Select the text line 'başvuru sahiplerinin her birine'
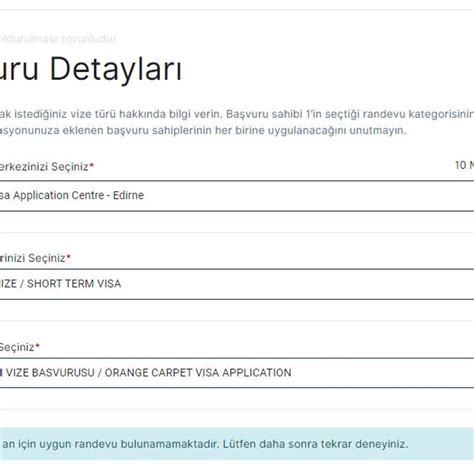The image size is (474, 474). (203, 130)
